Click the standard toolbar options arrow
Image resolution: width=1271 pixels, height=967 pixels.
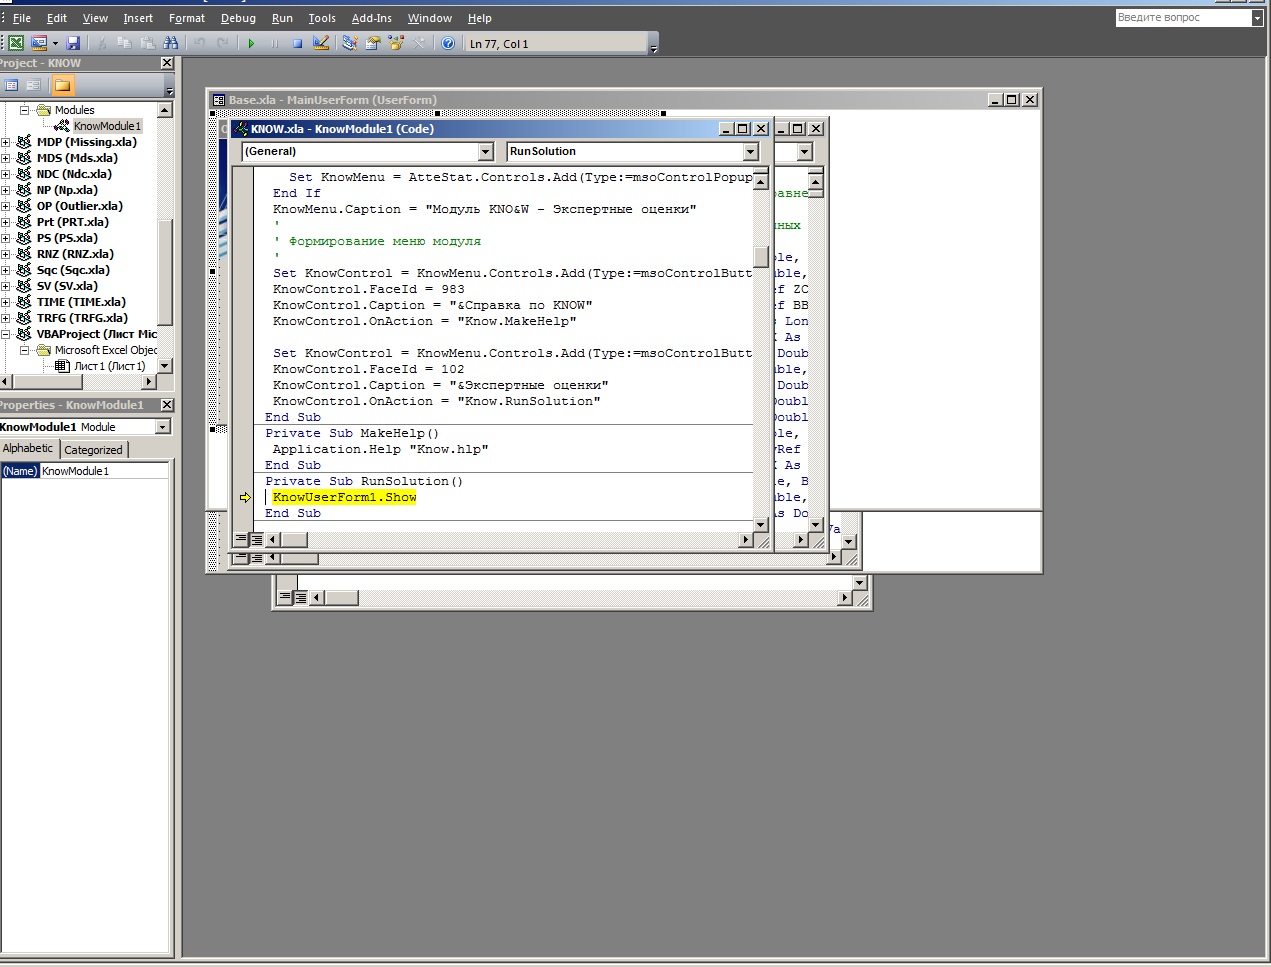[654, 44]
